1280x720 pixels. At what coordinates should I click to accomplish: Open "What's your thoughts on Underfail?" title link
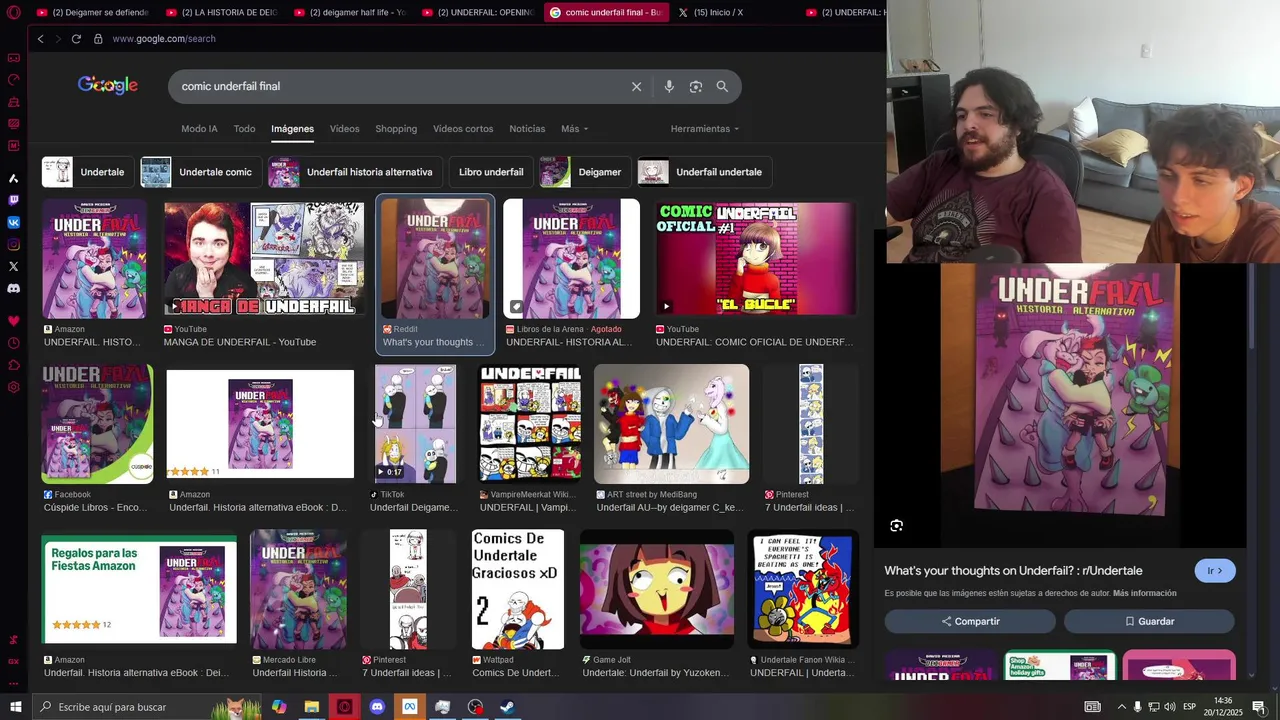[1013, 571]
